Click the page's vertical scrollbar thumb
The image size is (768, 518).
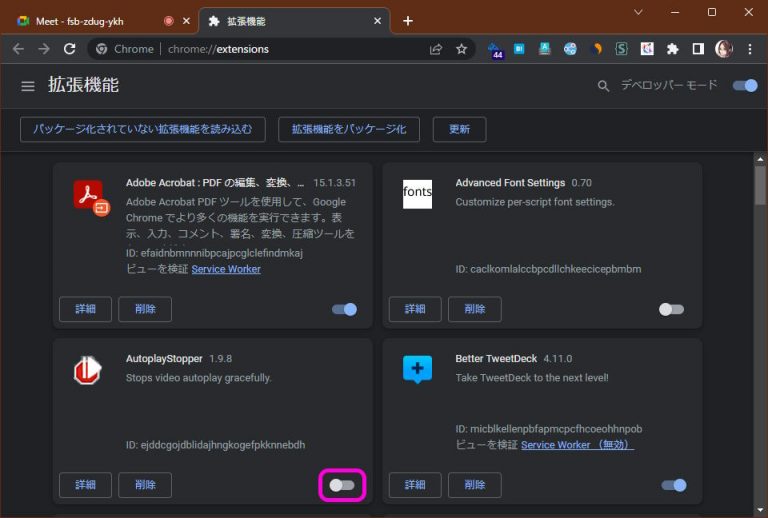760,186
